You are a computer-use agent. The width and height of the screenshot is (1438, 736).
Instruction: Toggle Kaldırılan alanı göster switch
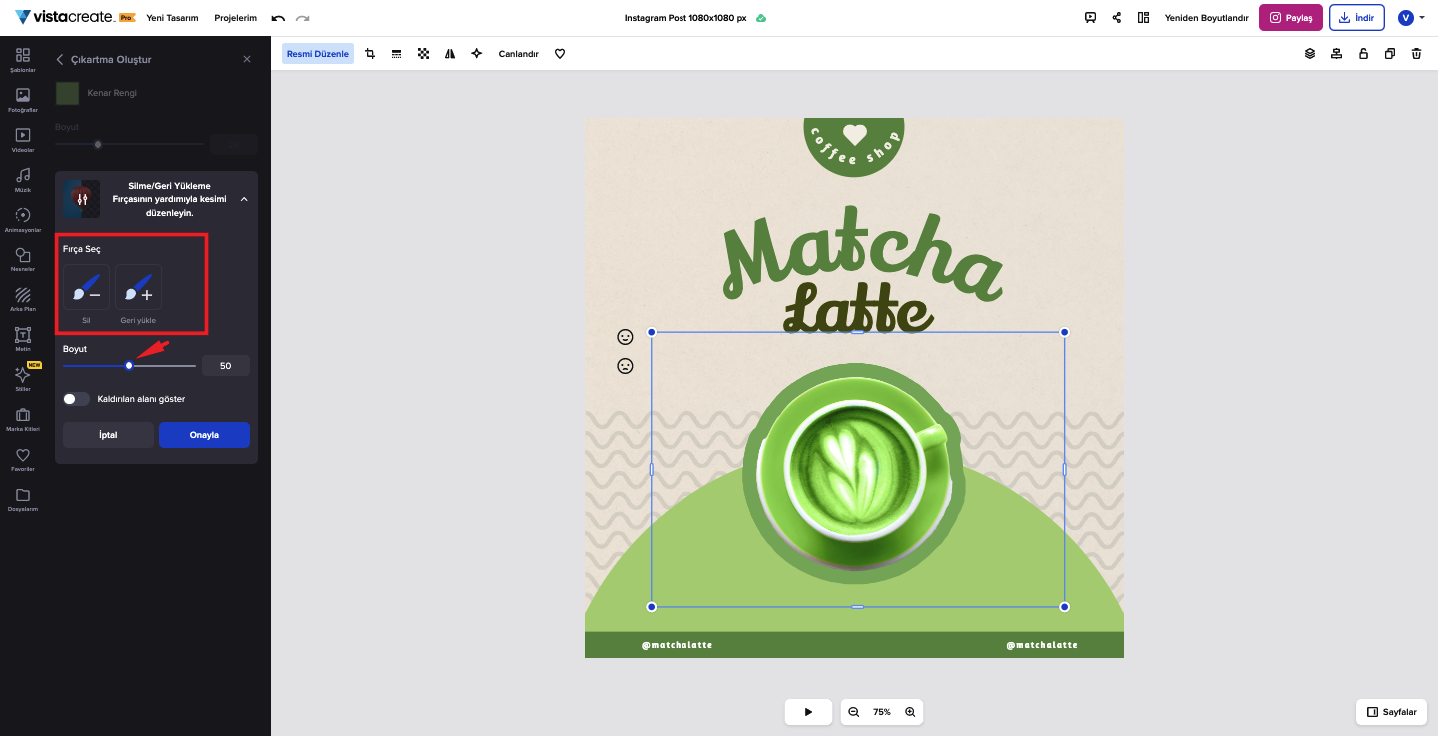[76, 399]
